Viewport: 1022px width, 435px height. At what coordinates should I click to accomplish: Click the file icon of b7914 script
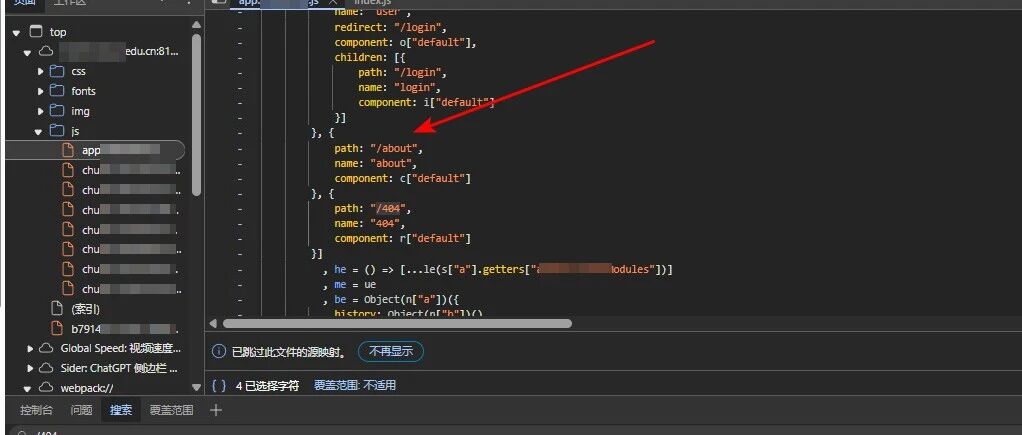(x=57, y=329)
